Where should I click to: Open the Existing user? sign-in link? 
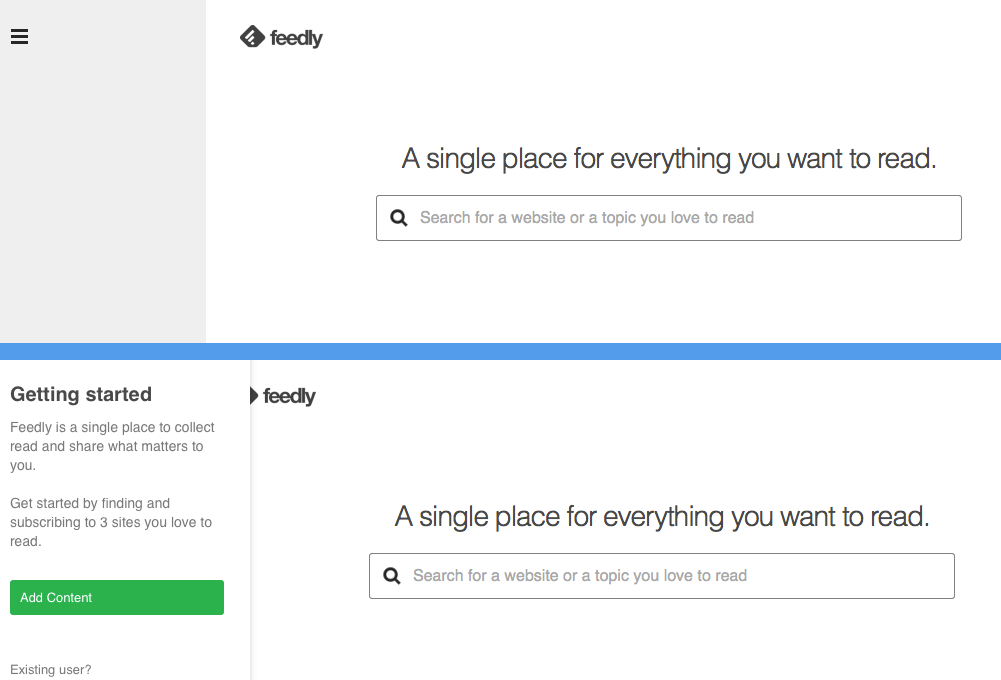(x=50, y=669)
